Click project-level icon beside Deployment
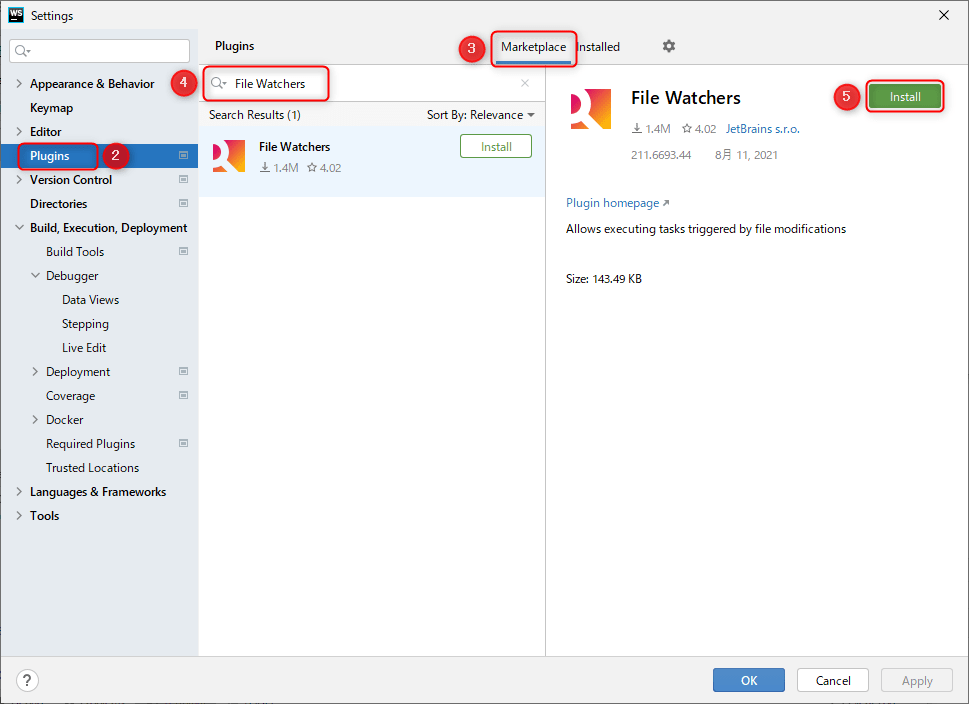This screenshot has height=704, width=969. pyautogui.click(x=184, y=371)
